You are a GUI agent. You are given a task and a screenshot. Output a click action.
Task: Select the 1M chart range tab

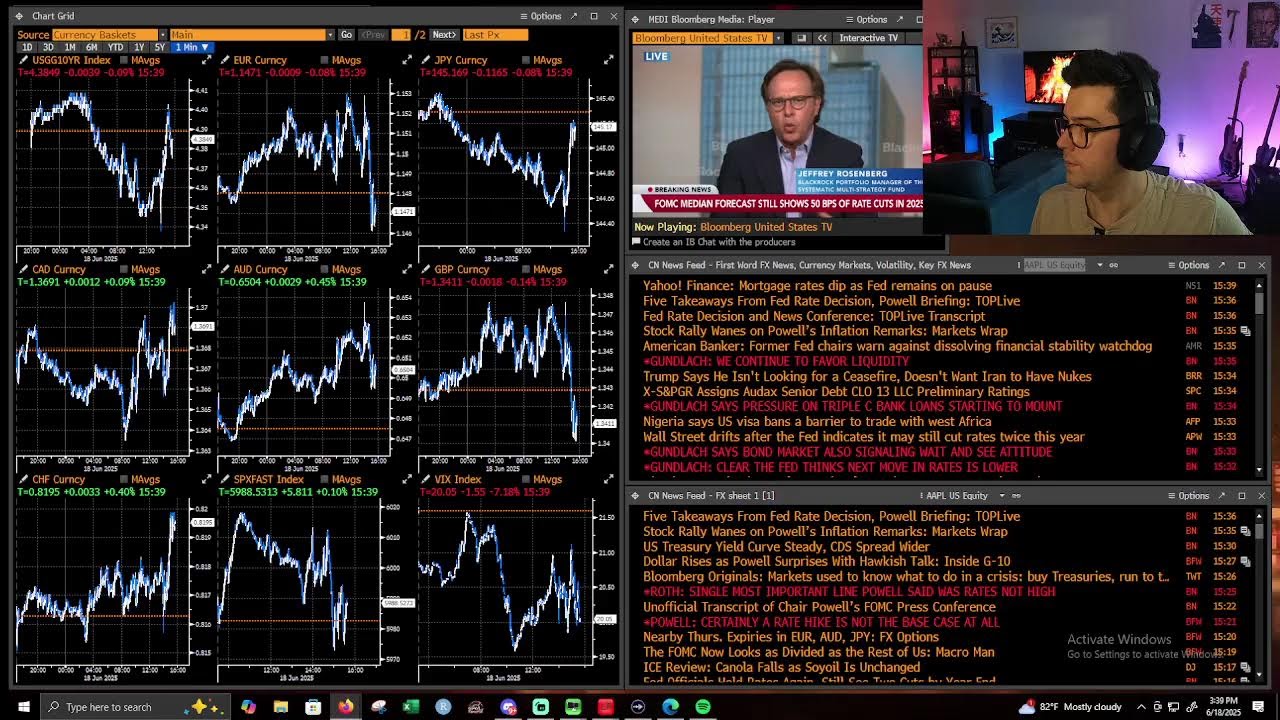(x=70, y=47)
